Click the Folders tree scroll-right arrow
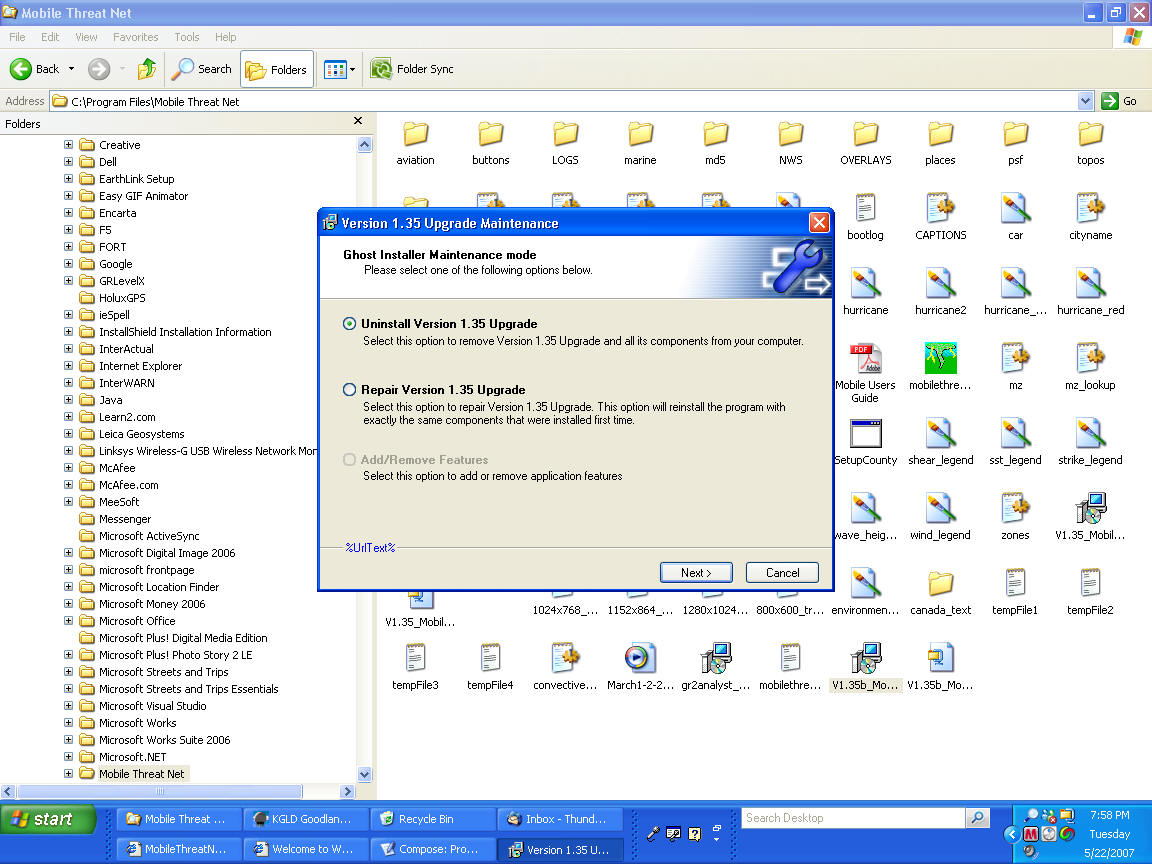The width and height of the screenshot is (1152, 864). [x=348, y=791]
